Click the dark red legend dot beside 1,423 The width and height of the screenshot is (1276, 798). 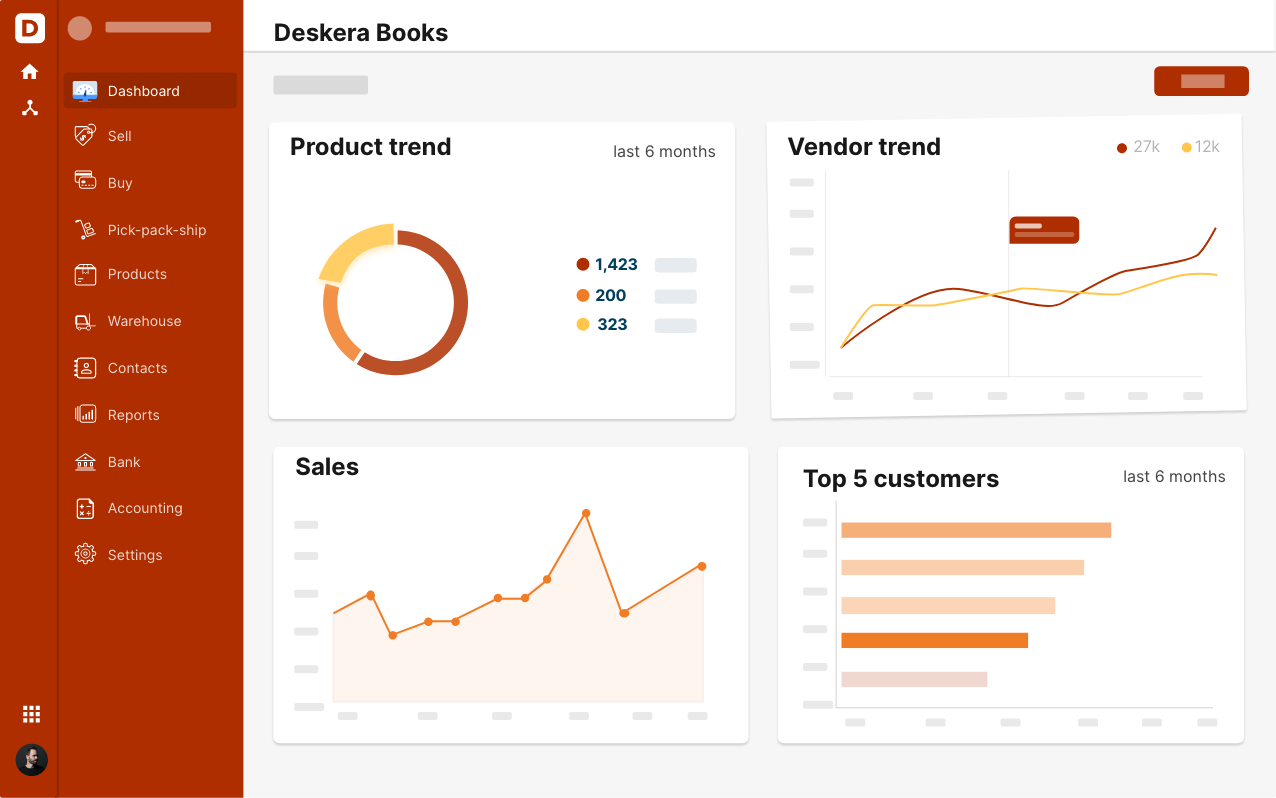[x=583, y=265]
